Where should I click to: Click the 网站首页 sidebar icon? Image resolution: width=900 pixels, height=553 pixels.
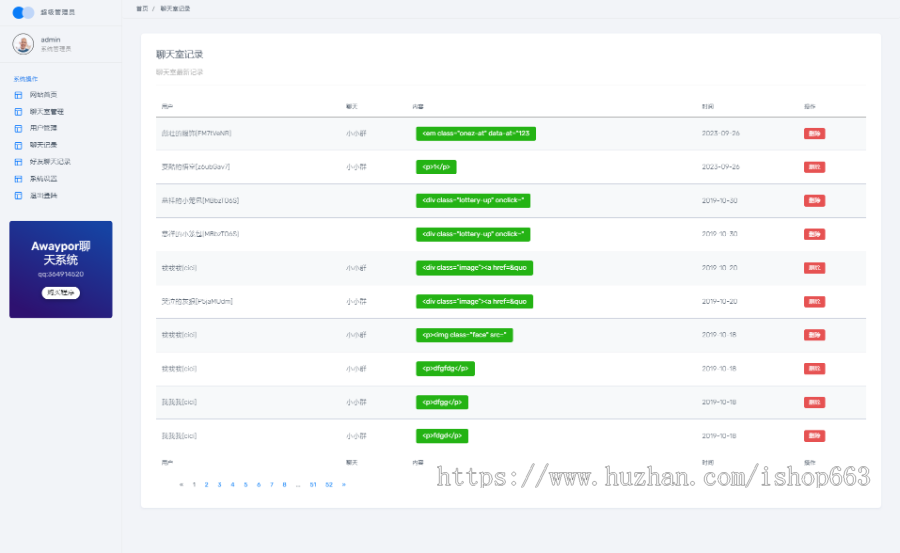pyautogui.click(x=18, y=95)
